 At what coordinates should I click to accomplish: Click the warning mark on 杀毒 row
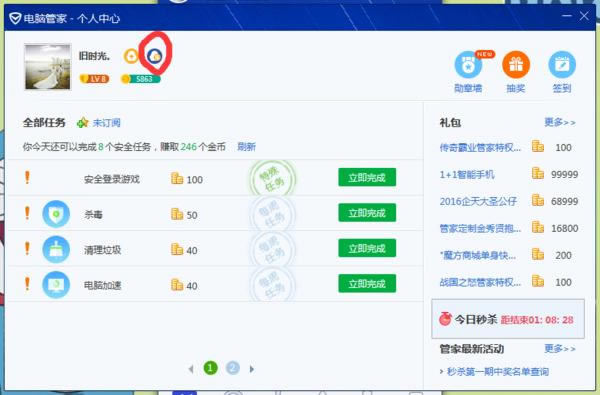[x=27, y=213]
